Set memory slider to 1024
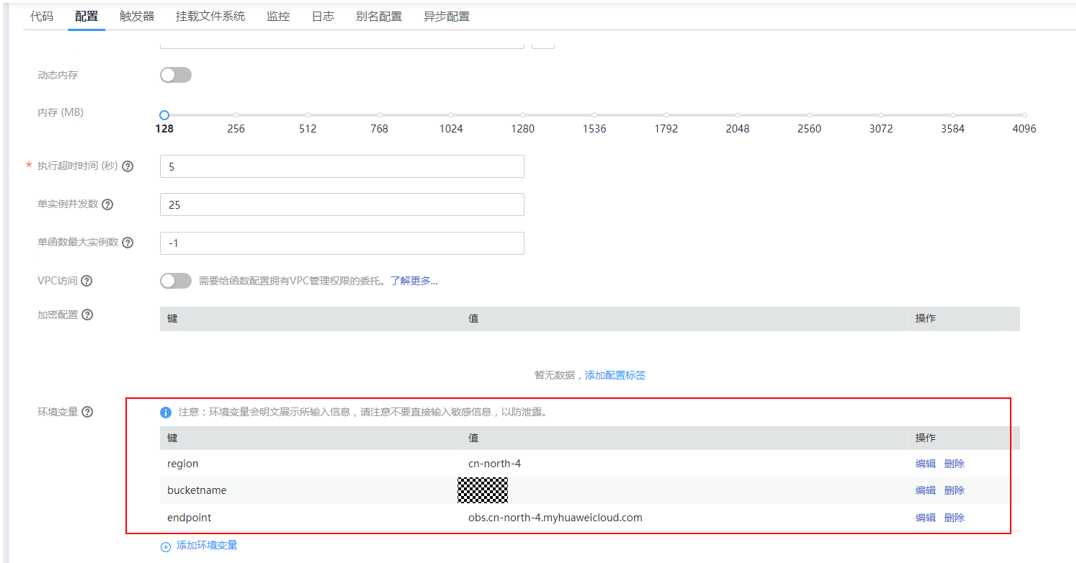 coord(451,115)
